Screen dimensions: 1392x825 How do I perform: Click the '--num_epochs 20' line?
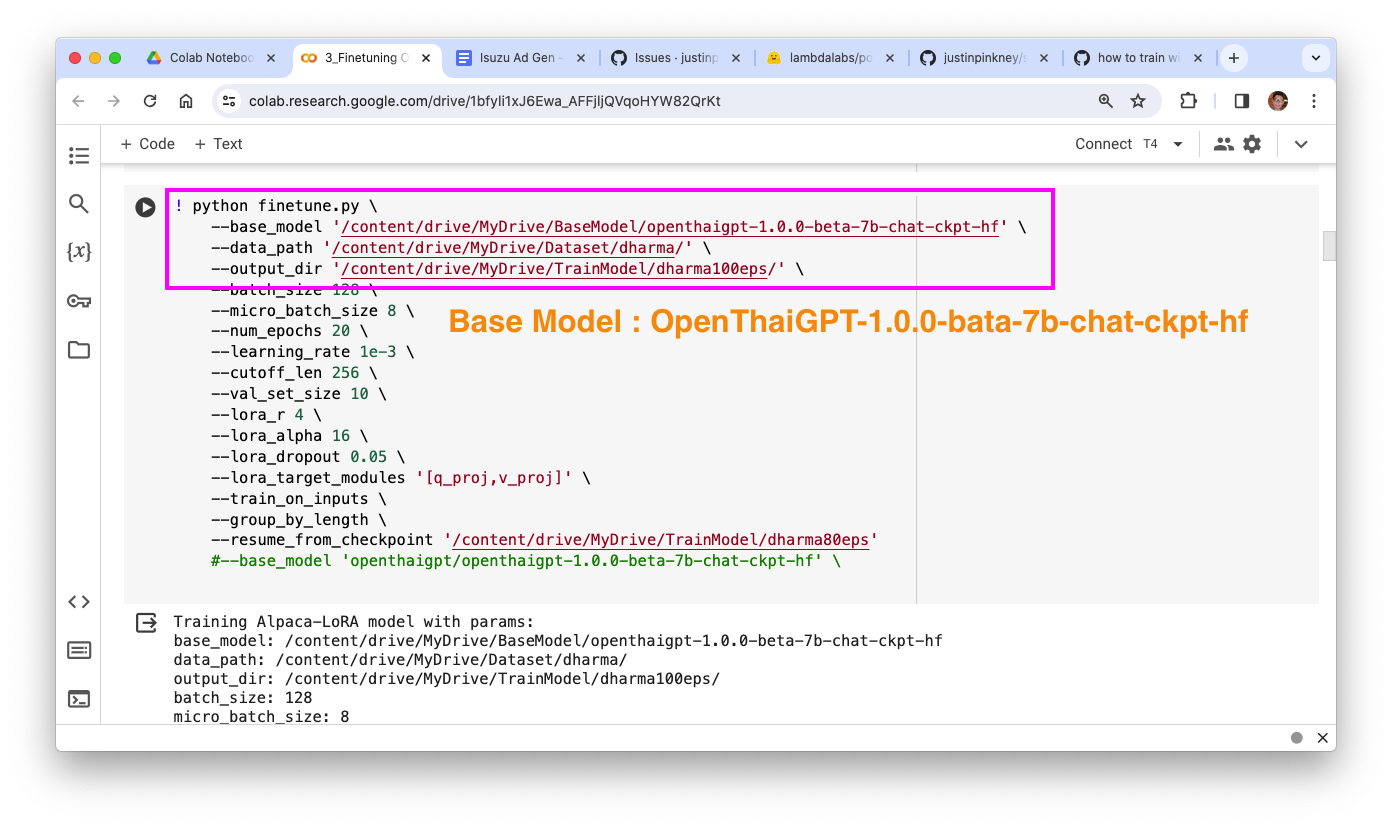(289, 331)
